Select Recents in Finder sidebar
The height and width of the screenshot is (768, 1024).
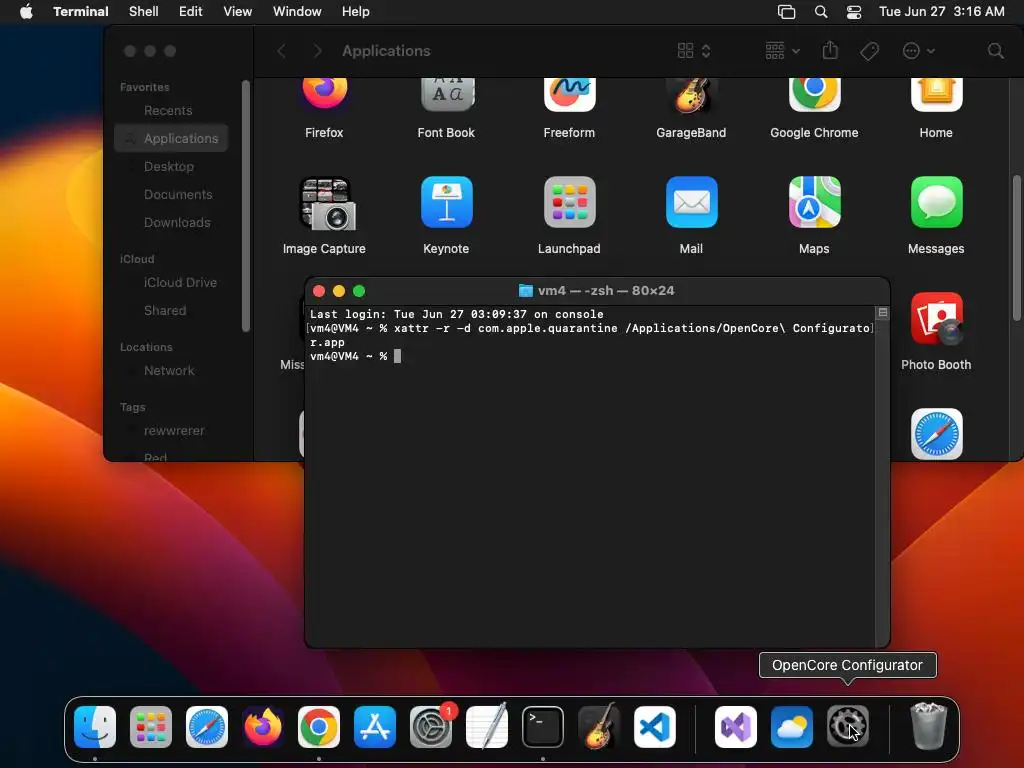click(x=168, y=110)
